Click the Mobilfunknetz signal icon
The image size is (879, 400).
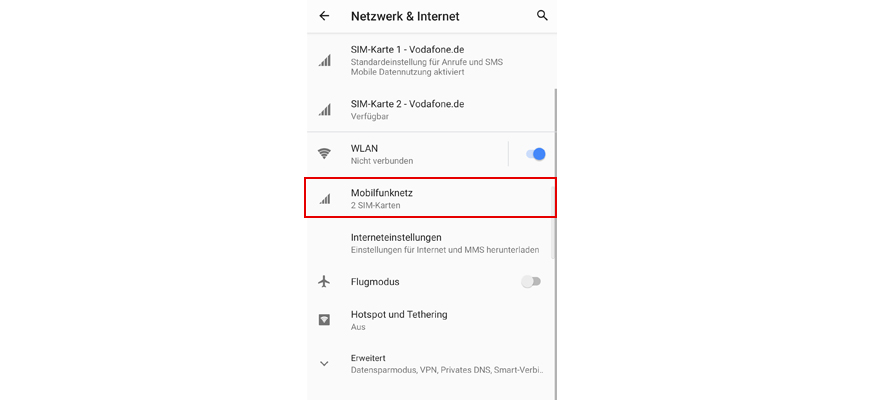tap(325, 198)
